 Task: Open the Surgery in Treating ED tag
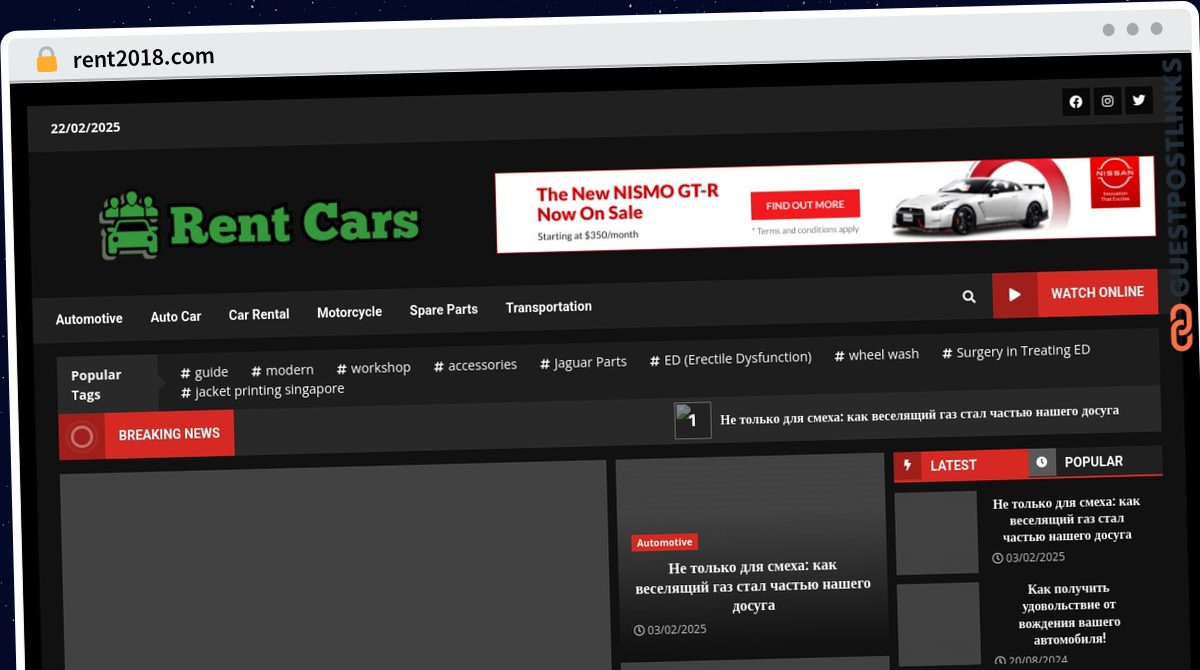(x=1016, y=351)
